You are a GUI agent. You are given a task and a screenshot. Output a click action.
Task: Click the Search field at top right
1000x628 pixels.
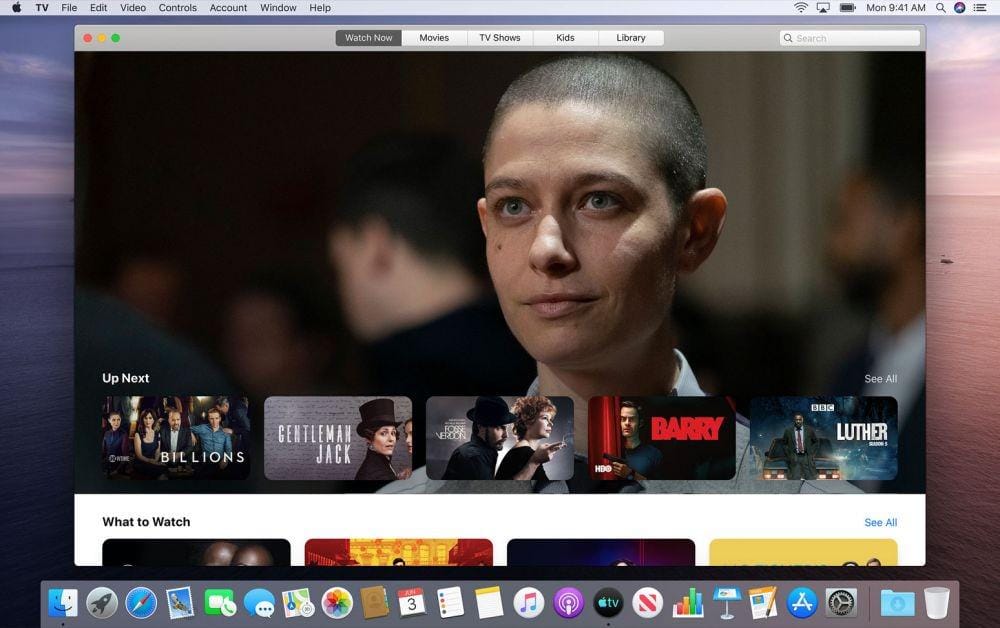click(849, 37)
